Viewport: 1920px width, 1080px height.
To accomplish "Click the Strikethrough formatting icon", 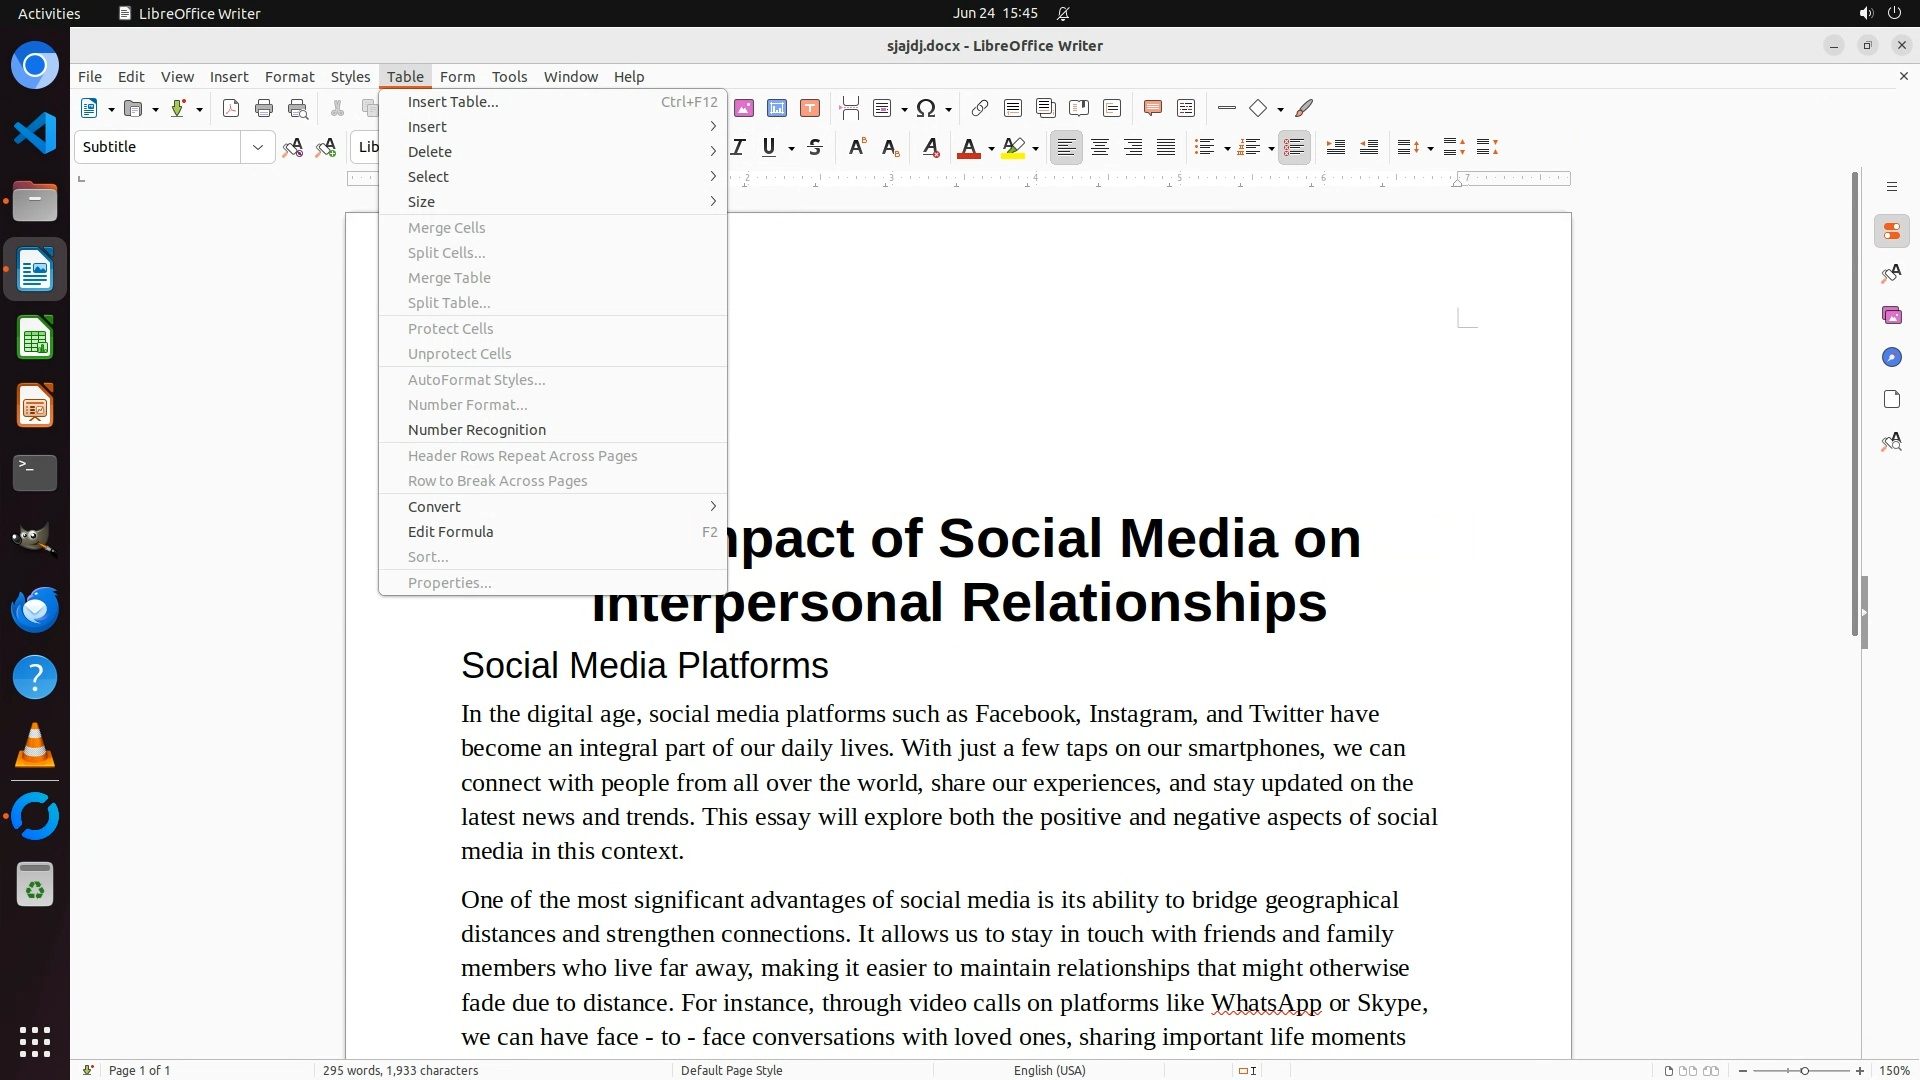I will pyautogui.click(x=815, y=147).
